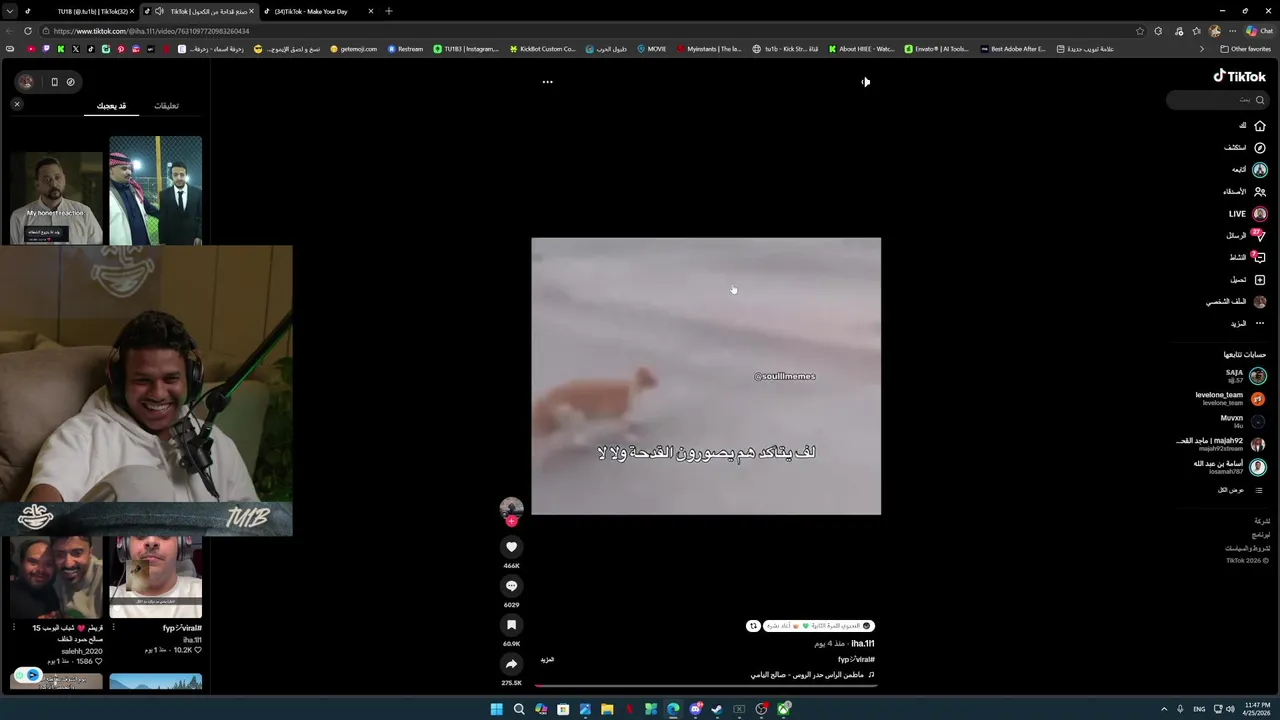
Task: Switch to the قد يعجبك tab
Action: pyautogui.click(x=111, y=106)
